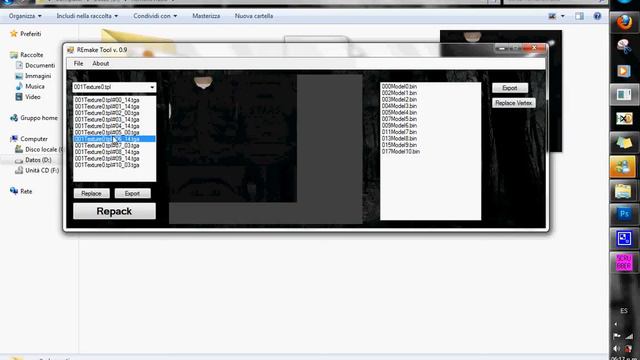This screenshot has width=640, height=360.
Task: Select 001Texture0.tpl#05_00.tga in list
Action: (107, 132)
